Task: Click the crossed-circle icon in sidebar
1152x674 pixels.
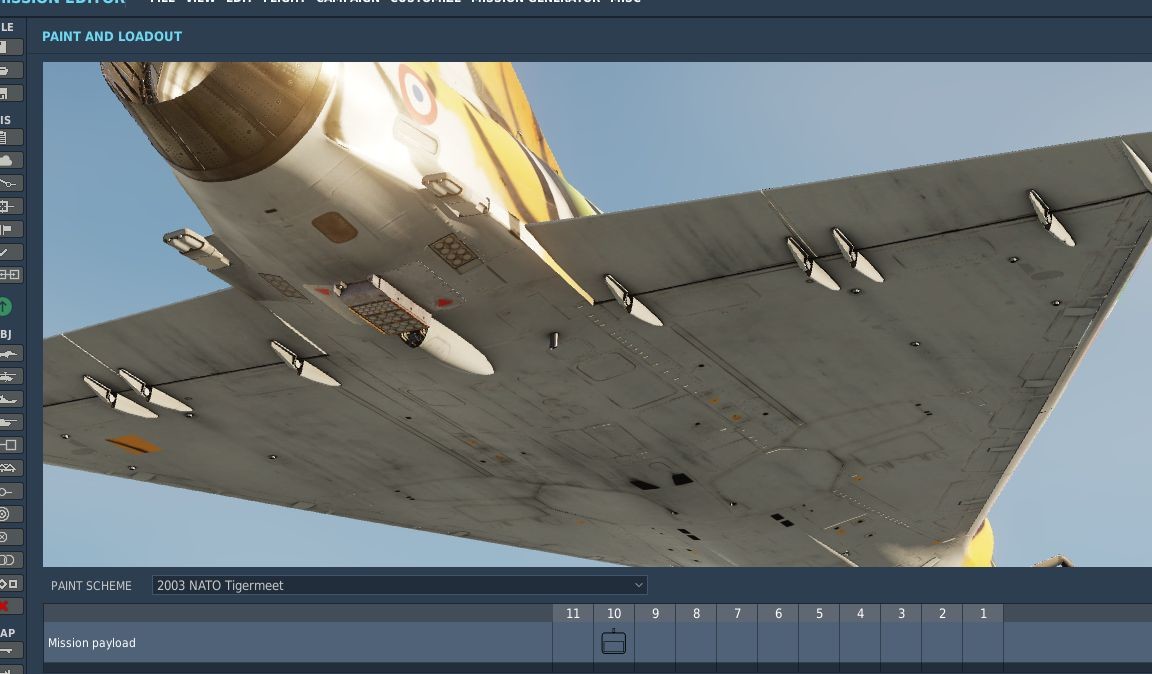Action: (x=9, y=537)
